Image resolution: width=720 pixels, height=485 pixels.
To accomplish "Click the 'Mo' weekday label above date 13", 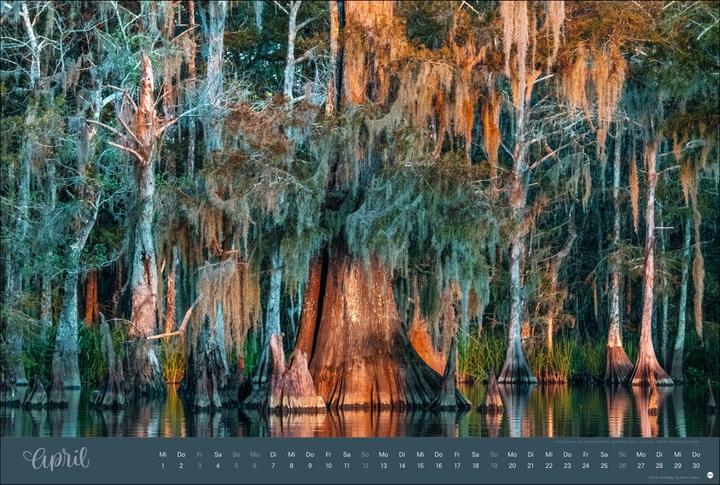I will (383, 453).
